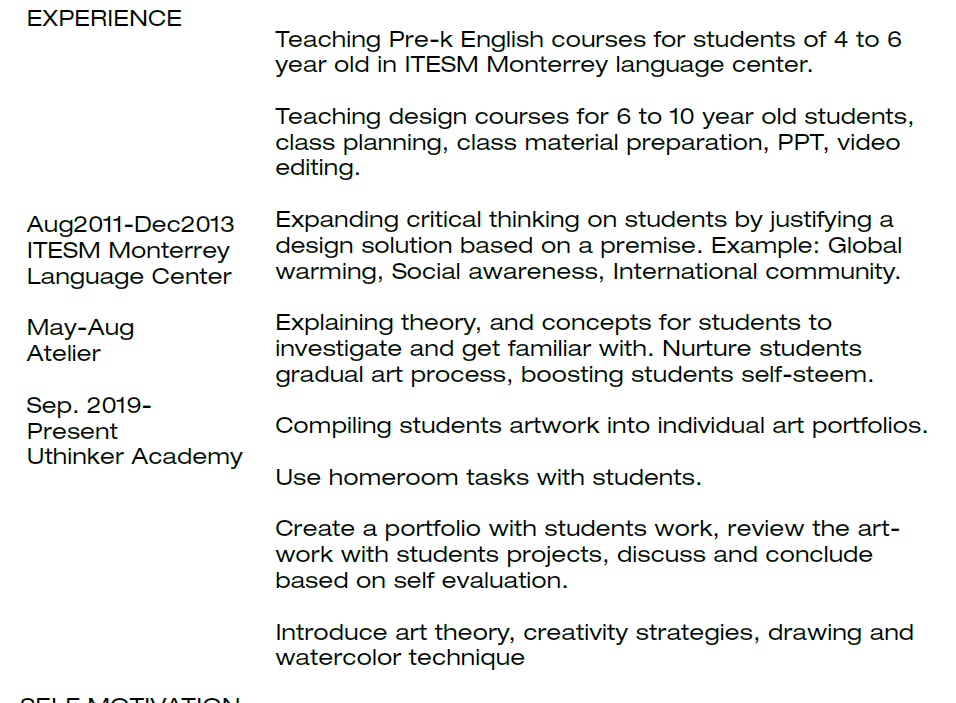Click the 'Uthinker Academy' employer name
This screenshot has width=956, height=703.
pyautogui.click(x=135, y=456)
